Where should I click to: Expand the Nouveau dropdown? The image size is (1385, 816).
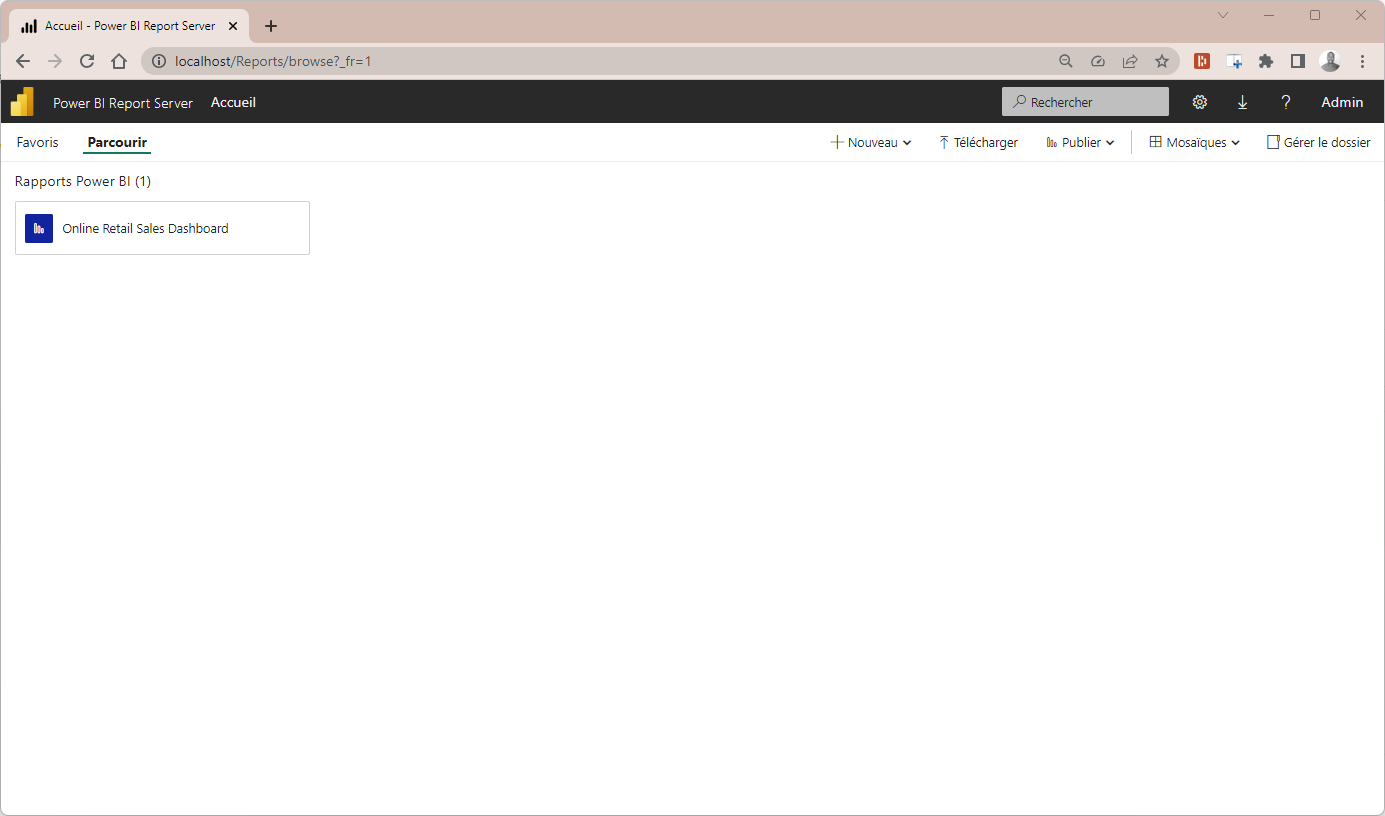point(871,143)
